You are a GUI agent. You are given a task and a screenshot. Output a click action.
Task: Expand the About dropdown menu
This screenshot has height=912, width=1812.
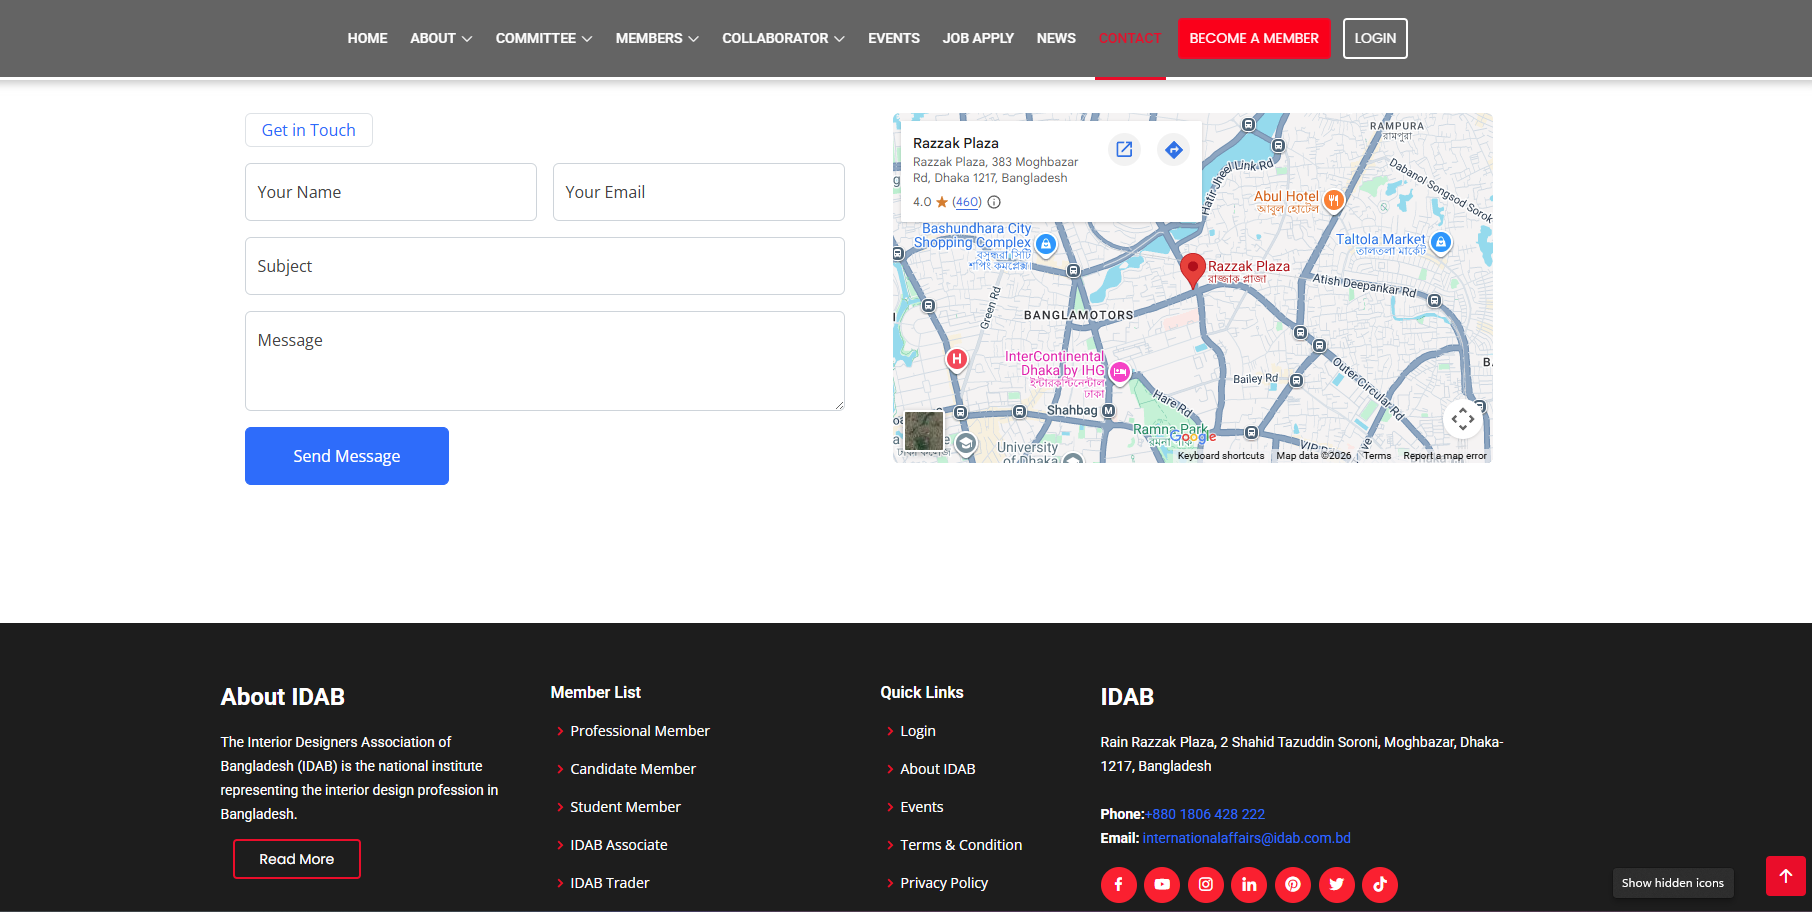[441, 38]
